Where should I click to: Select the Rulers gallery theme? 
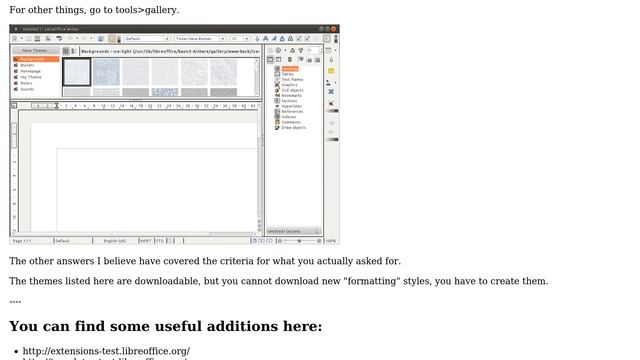click(27, 83)
